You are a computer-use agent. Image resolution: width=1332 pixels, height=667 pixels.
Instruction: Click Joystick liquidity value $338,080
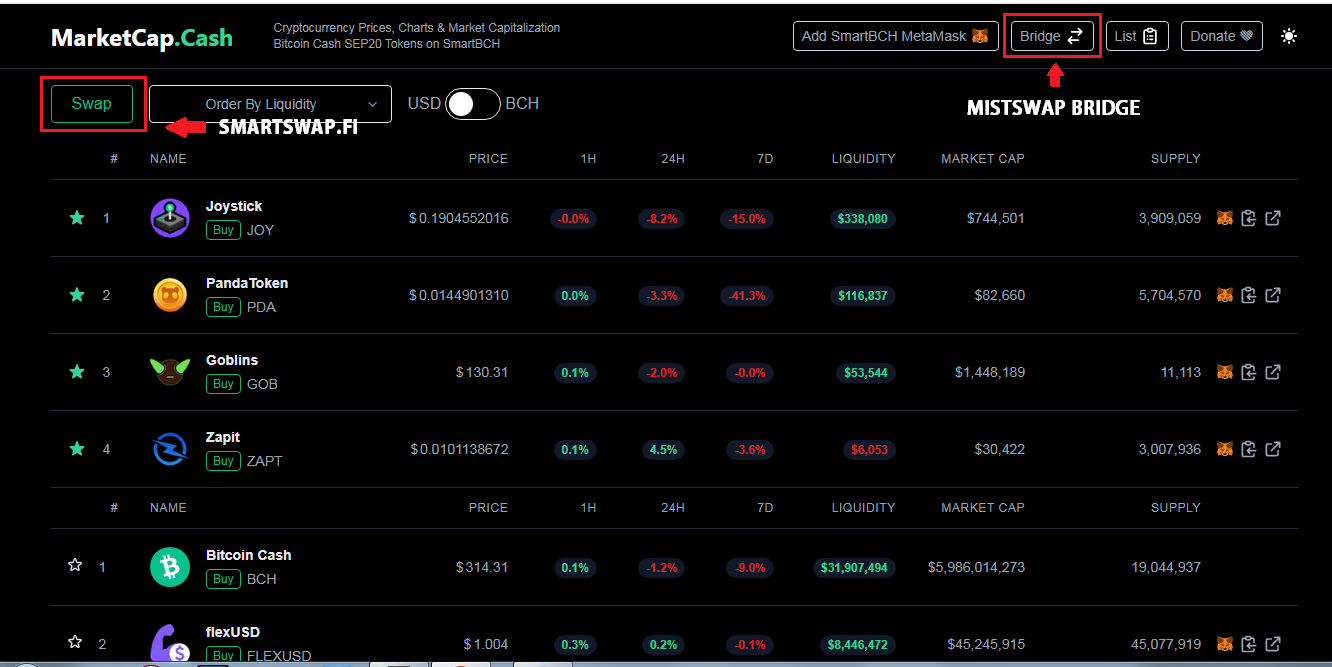click(863, 219)
